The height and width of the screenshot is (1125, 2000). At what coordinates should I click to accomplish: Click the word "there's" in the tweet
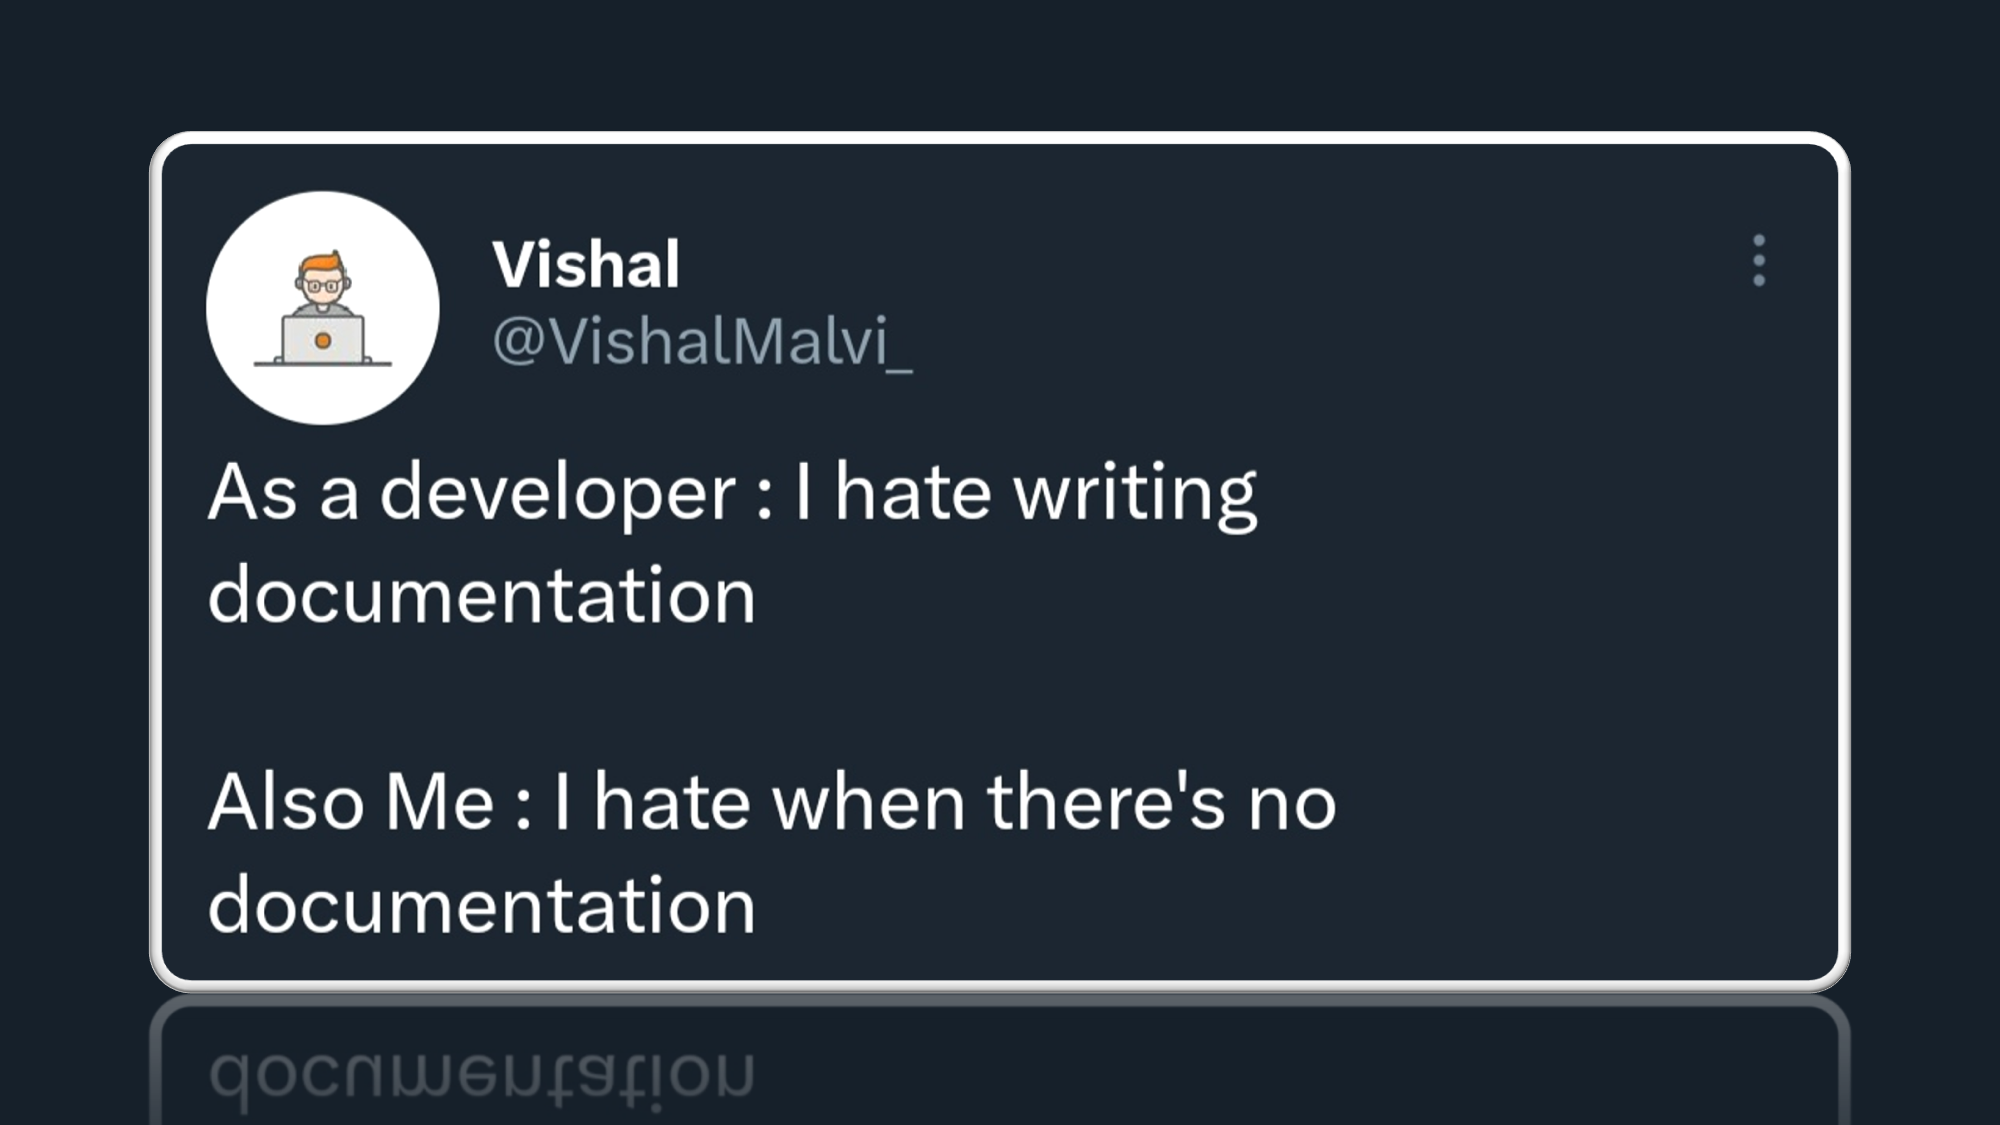[x=1105, y=803]
